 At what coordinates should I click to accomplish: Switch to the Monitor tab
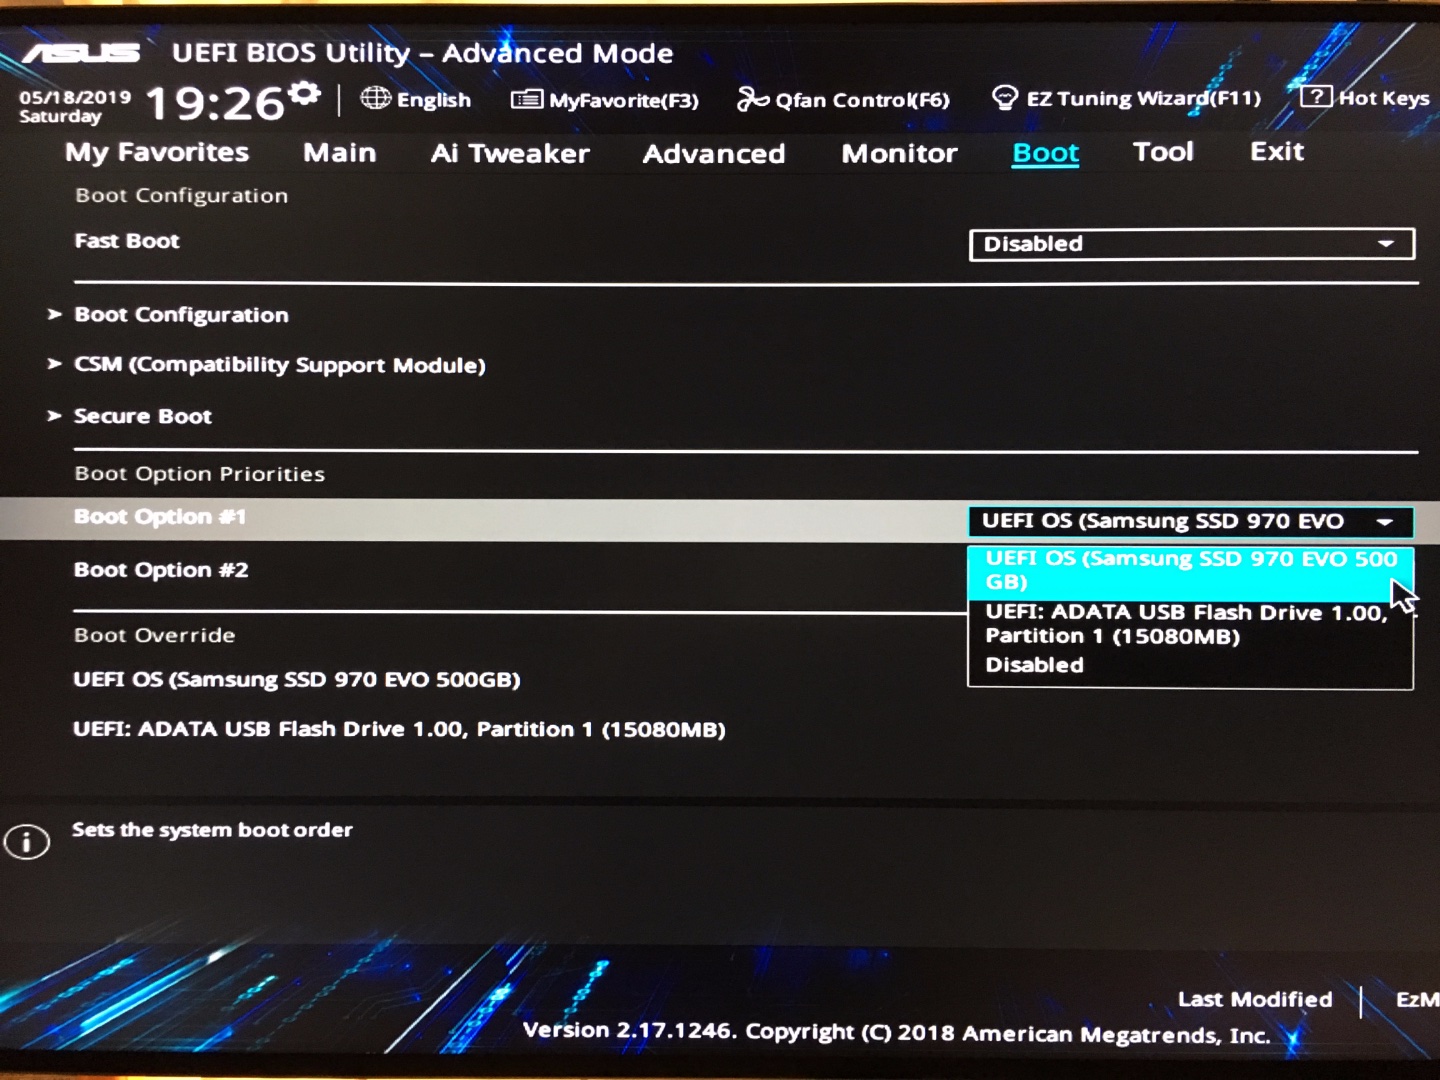click(899, 153)
